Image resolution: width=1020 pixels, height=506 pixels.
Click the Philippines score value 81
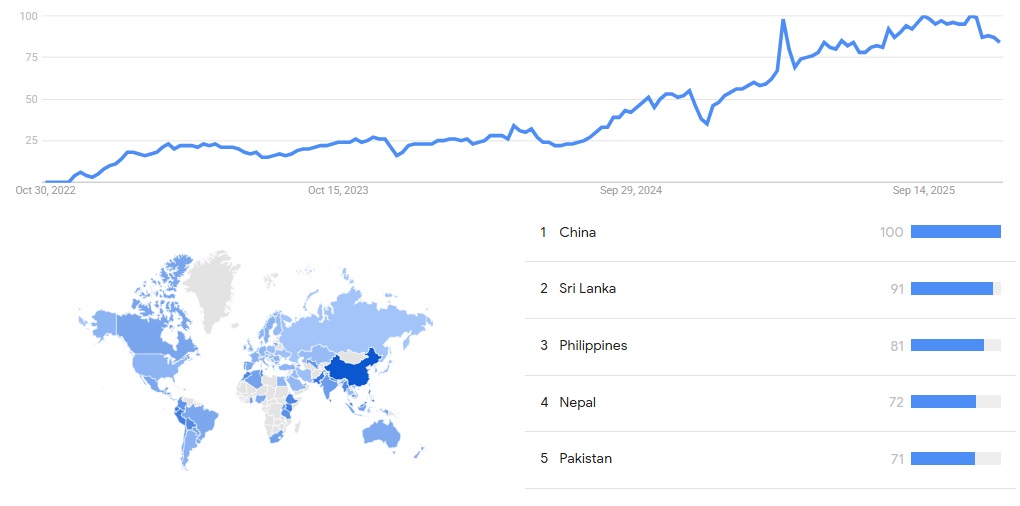[x=896, y=345]
